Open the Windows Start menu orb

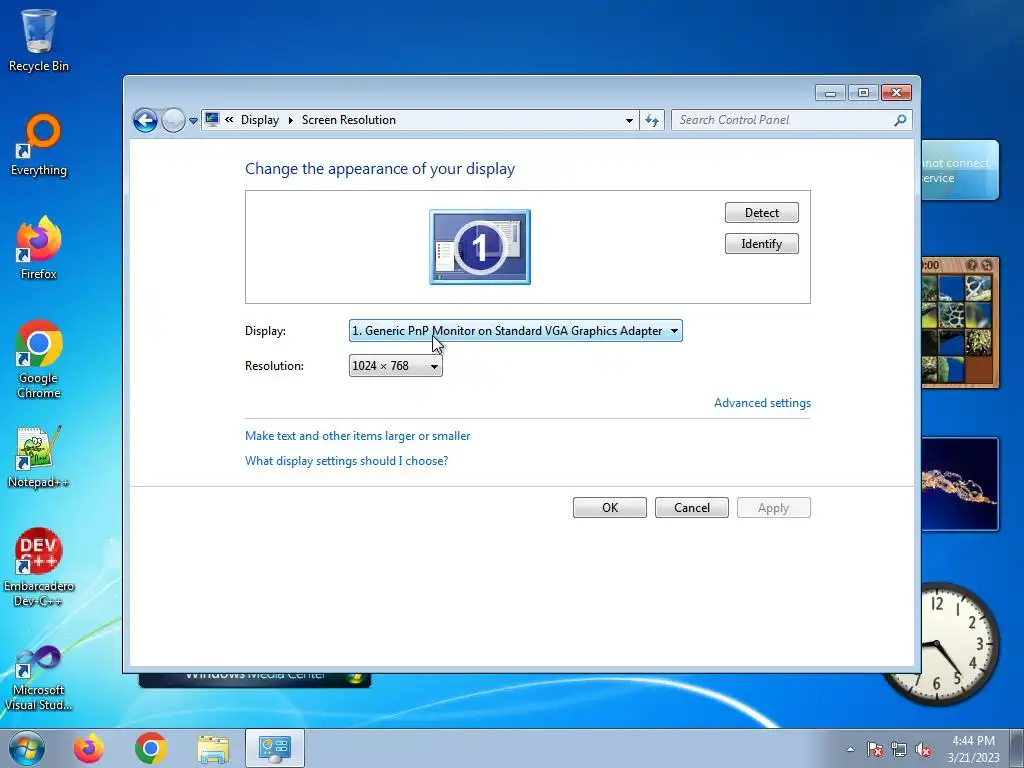(x=27, y=748)
